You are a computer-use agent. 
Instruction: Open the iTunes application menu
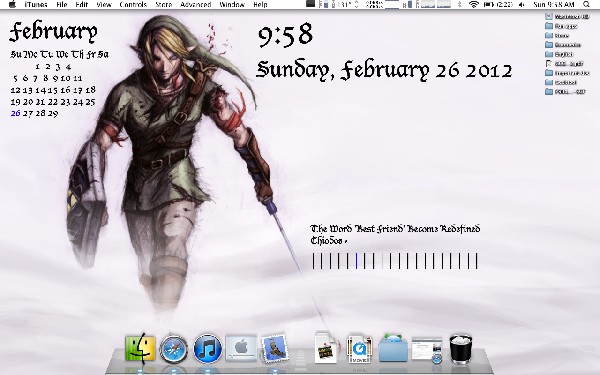36,5
